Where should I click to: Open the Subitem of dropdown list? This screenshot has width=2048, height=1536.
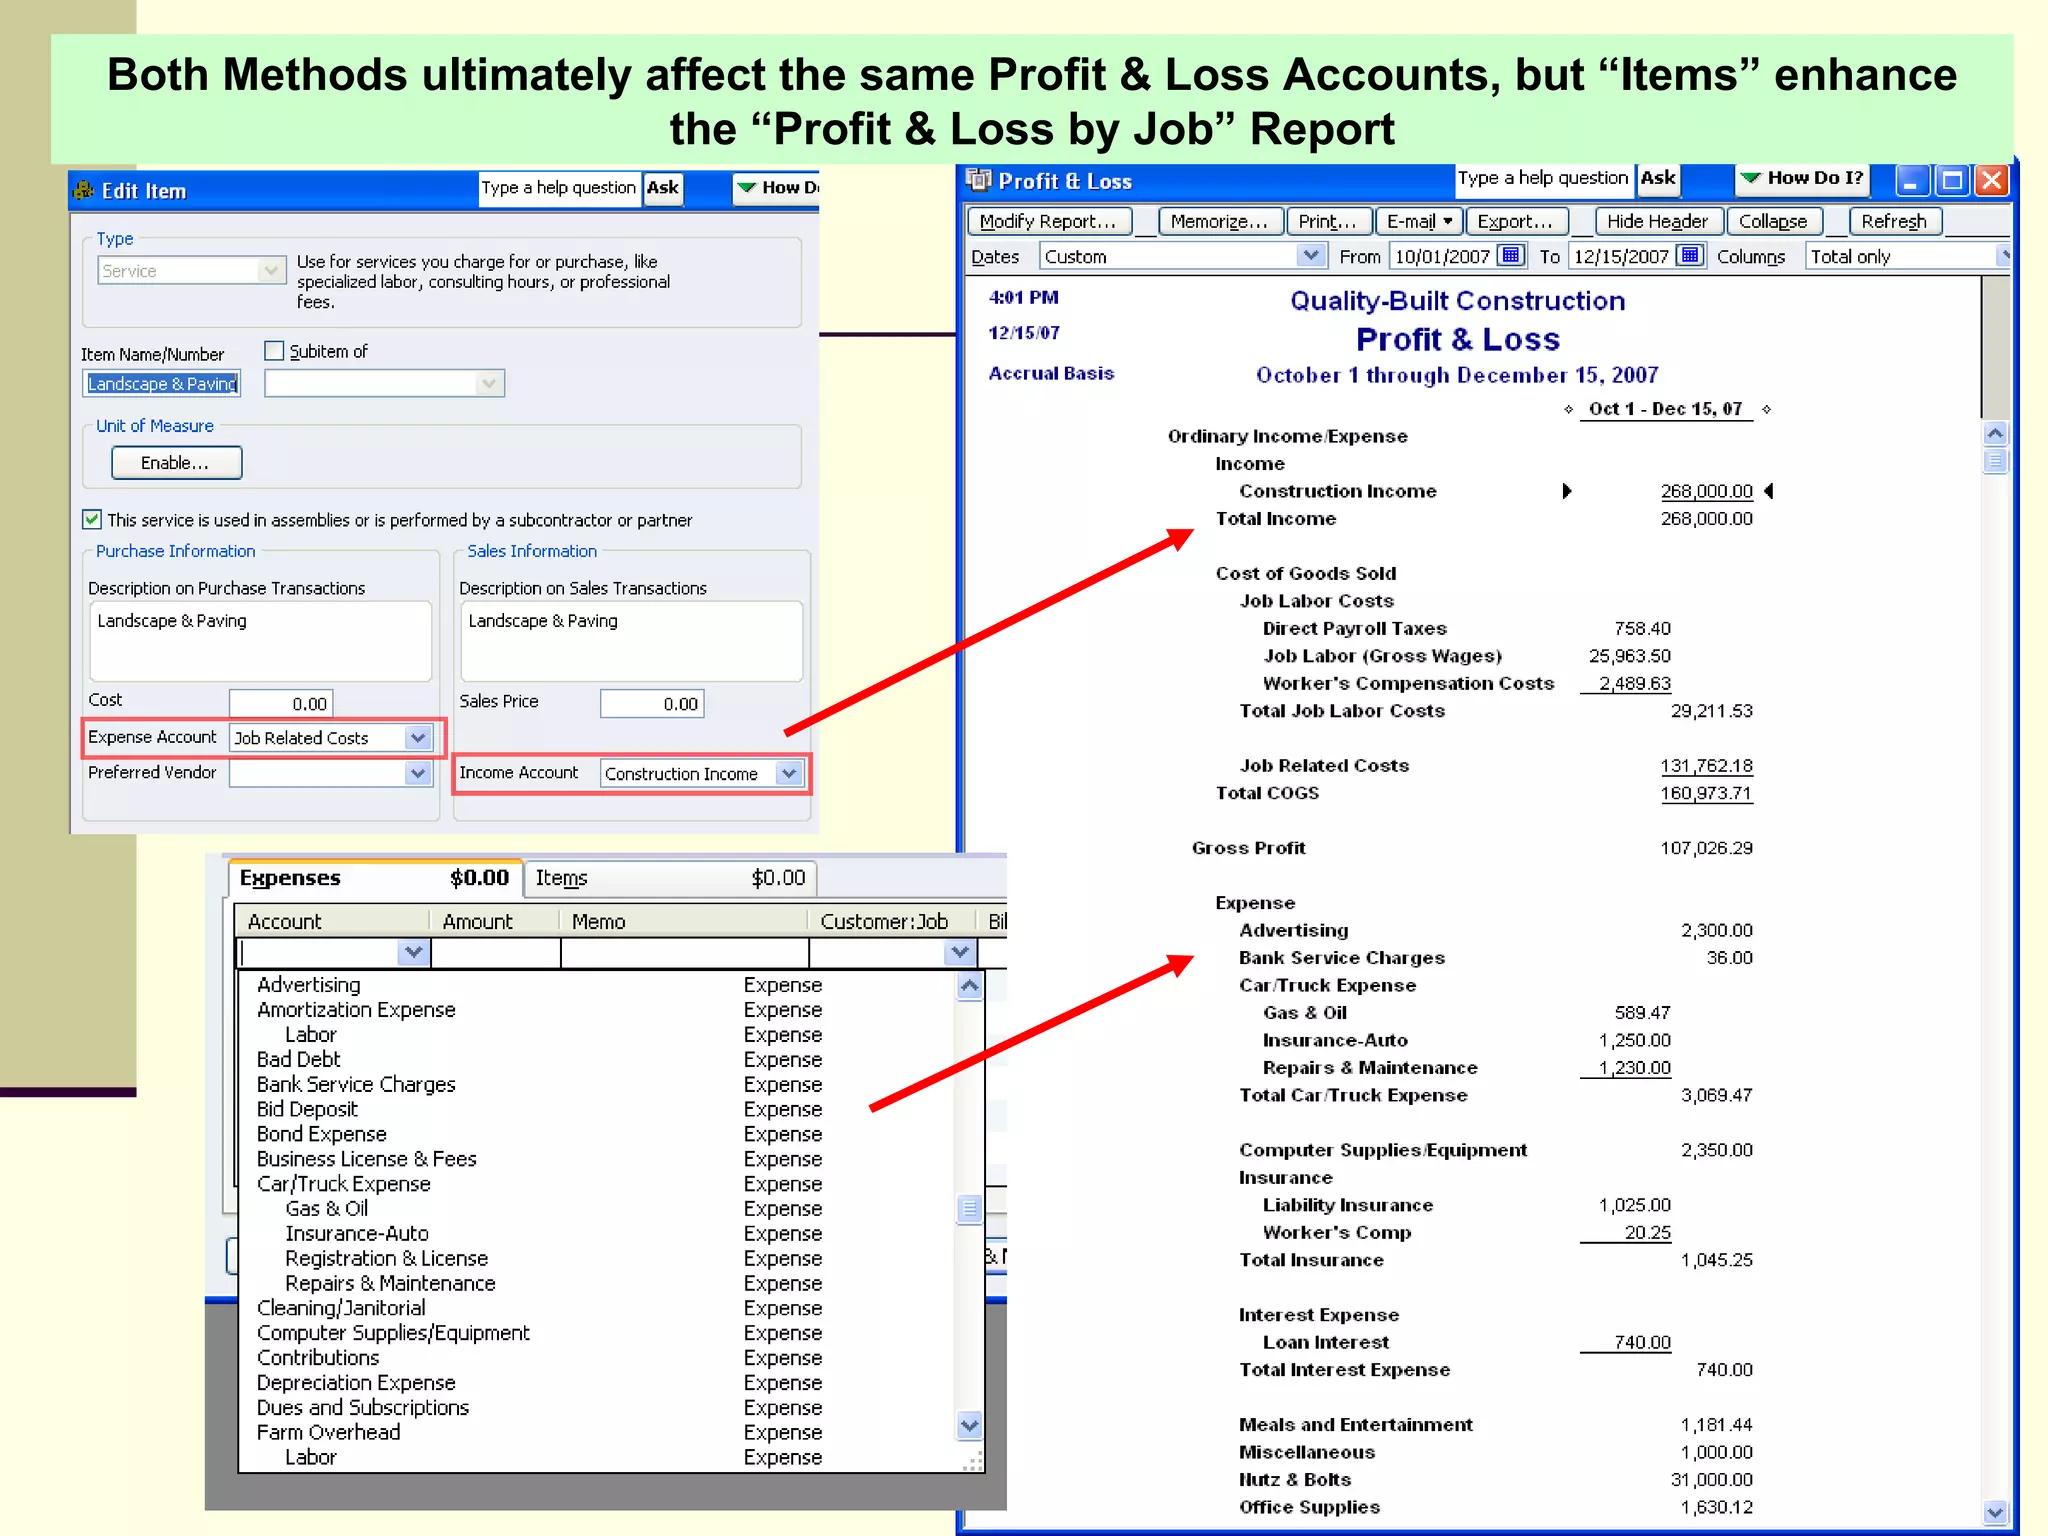pos(488,383)
